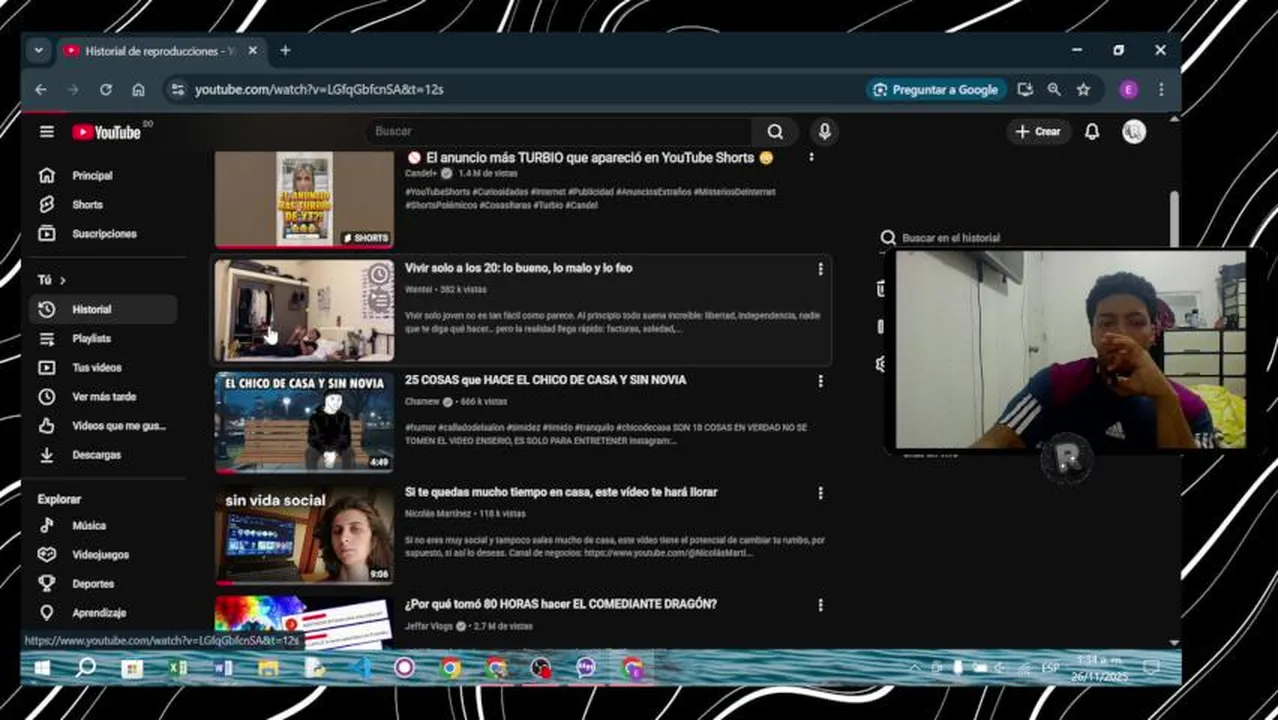The width and height of the screenshot is (1278, 720).
Task: Open a new browser tab
Action: point(285,50)
